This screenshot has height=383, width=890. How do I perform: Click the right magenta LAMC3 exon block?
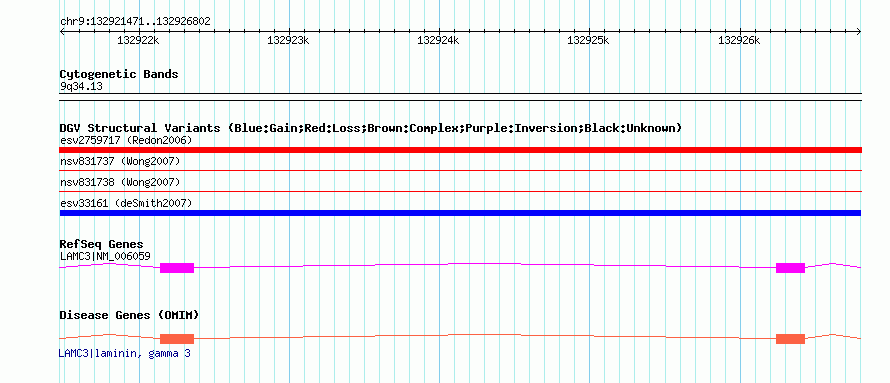(x=791, y=268)
